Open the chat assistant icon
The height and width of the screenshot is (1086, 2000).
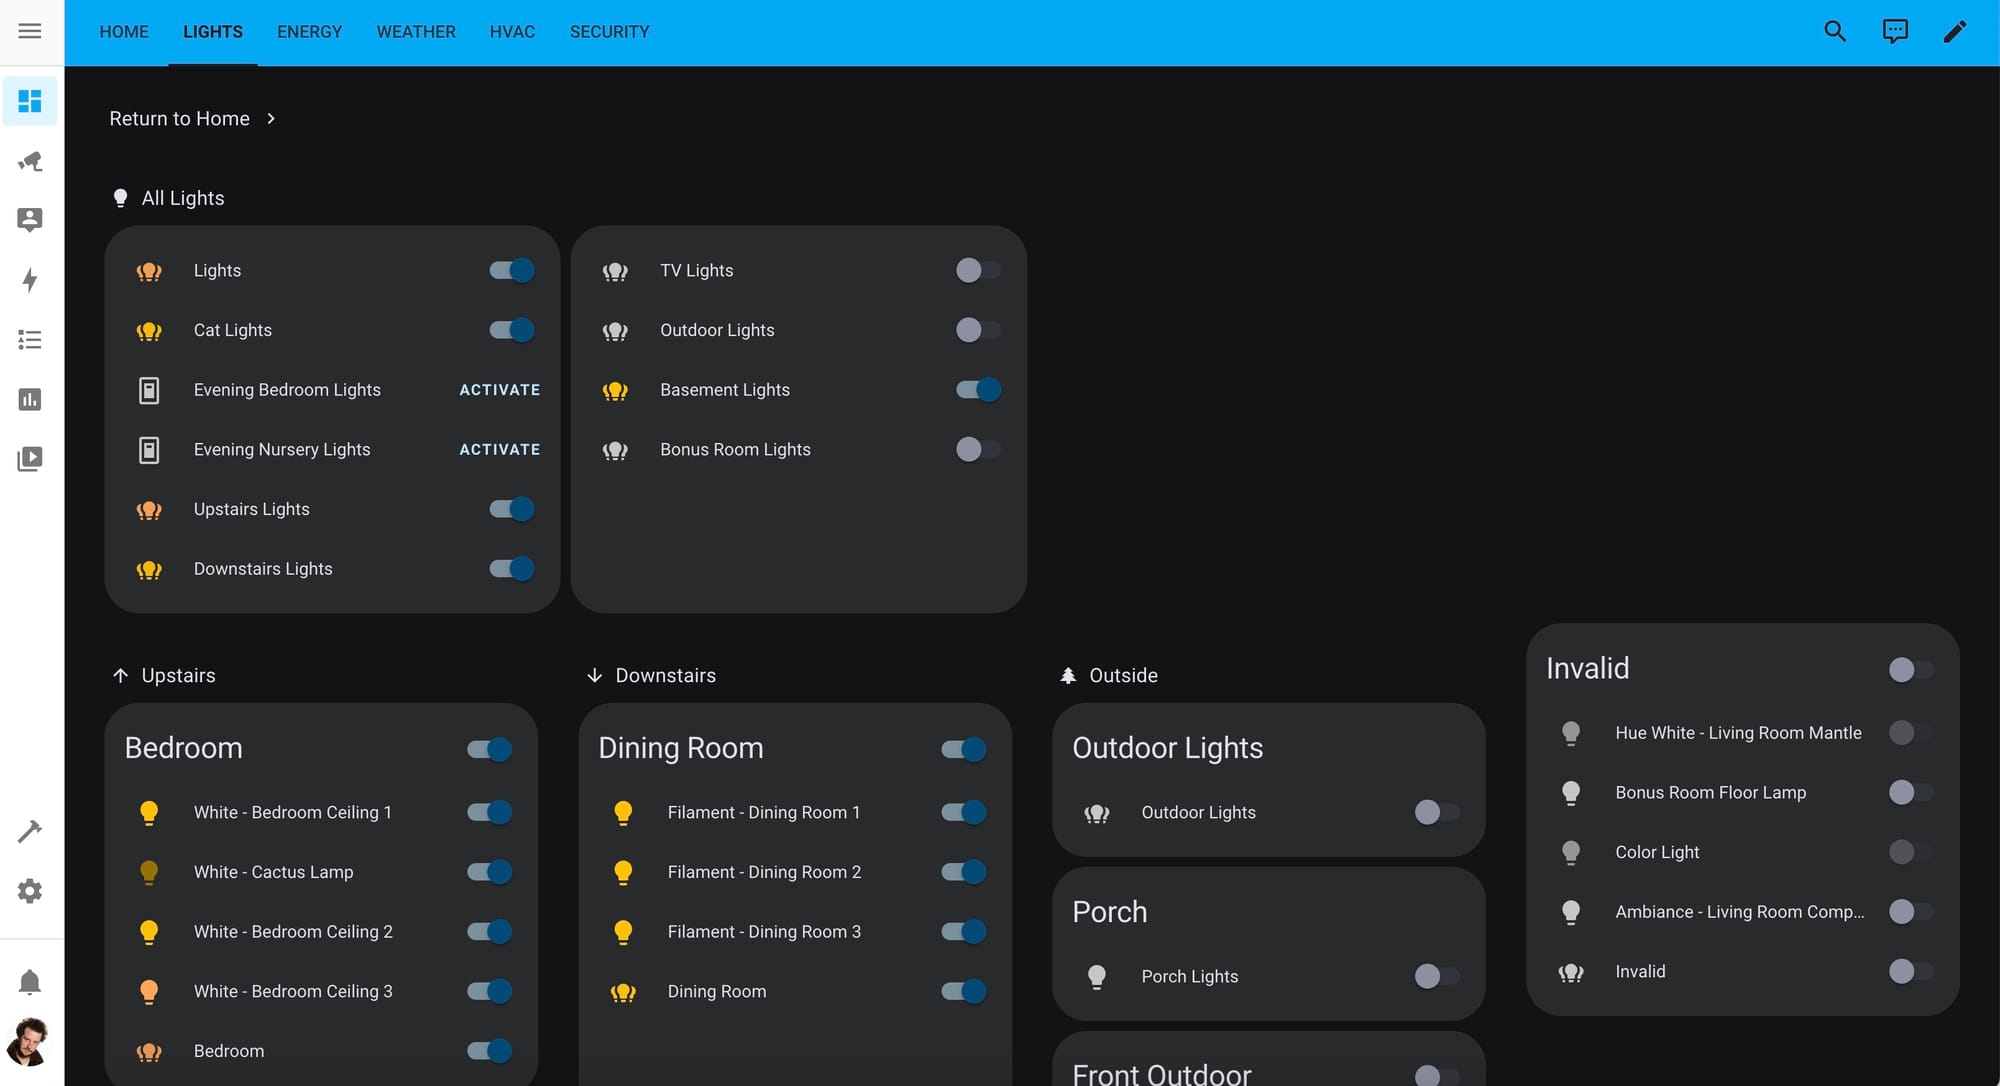(1895, 31)
